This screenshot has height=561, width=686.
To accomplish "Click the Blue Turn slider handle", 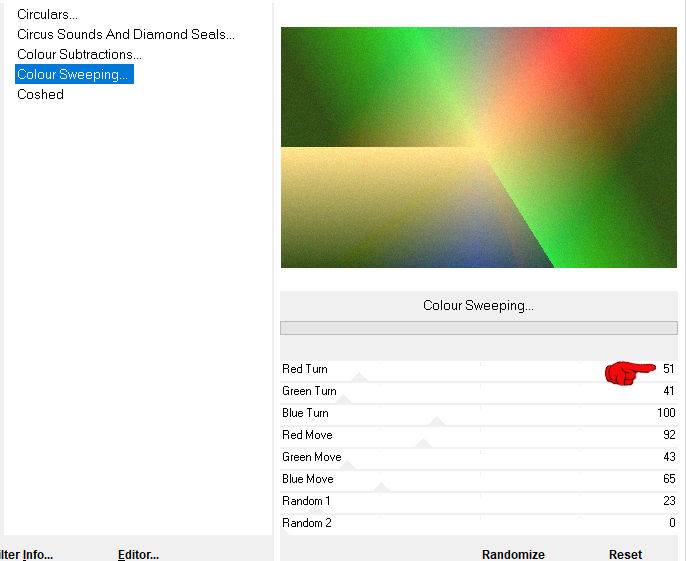I will pos(436,421).
